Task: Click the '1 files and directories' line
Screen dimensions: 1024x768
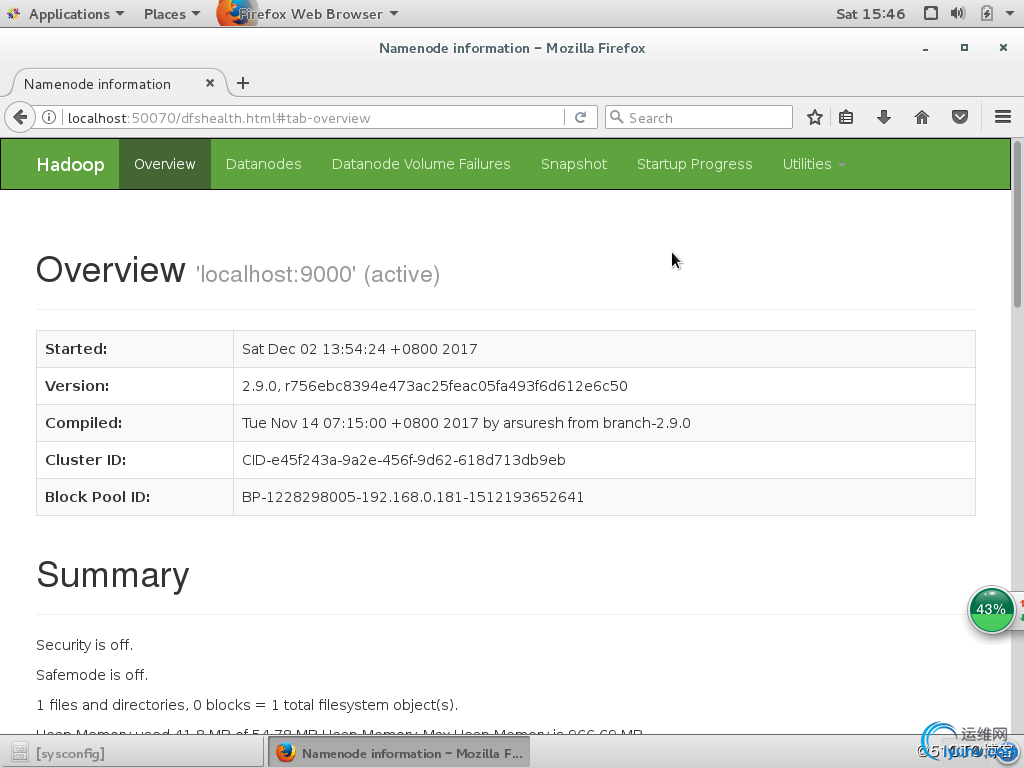Action: point(247,705)
